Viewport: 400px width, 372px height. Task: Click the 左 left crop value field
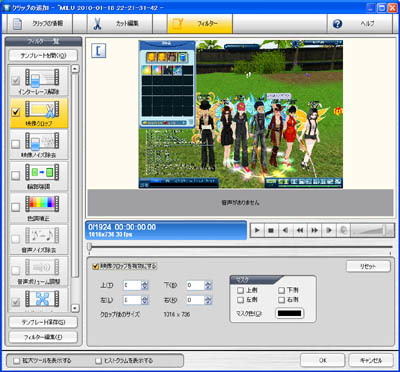(132, 300)
